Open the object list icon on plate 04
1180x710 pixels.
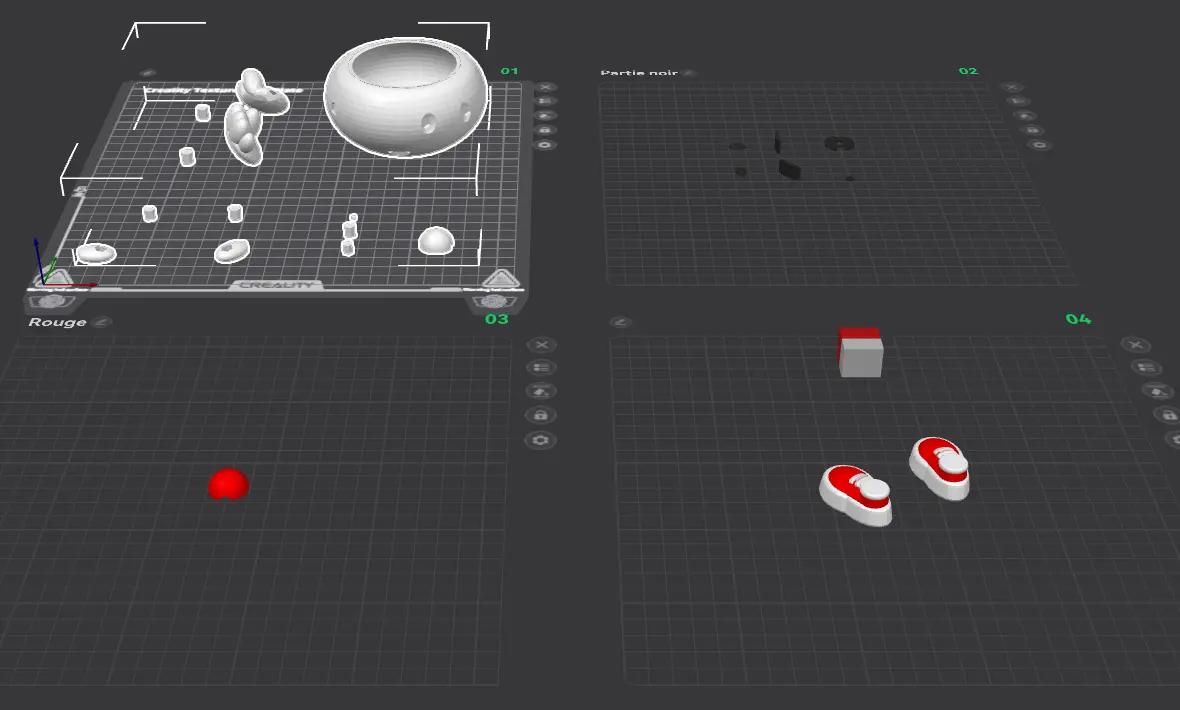[1146, 367]
